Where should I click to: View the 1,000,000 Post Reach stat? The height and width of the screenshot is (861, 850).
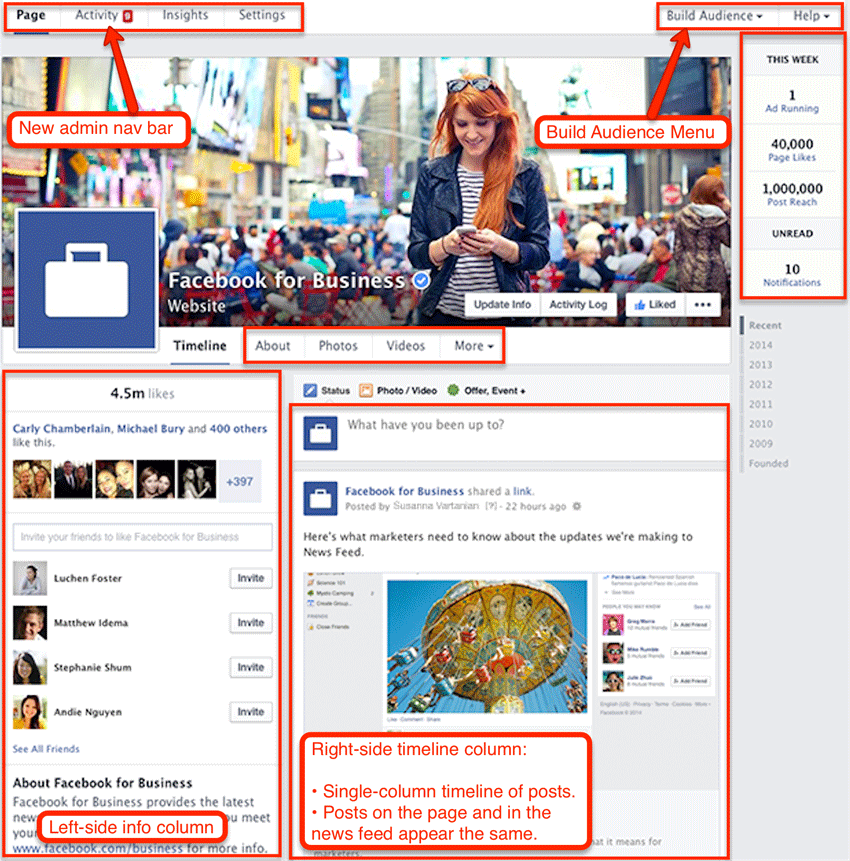pos(792,194)
